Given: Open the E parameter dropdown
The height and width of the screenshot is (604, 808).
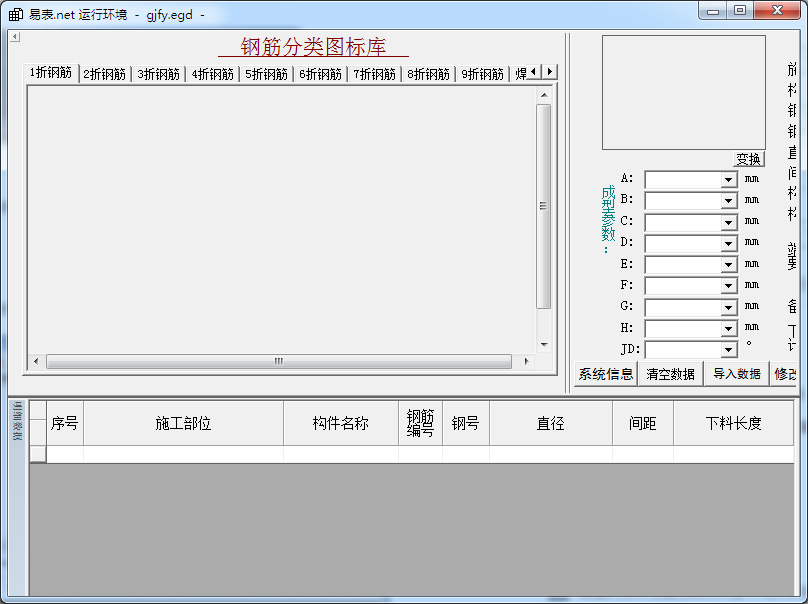Looking at the screenshot, I should [x=728, y=265].
